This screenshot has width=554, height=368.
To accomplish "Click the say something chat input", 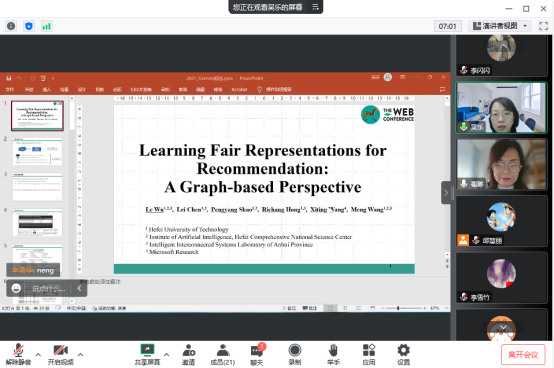I will point(49,289).
